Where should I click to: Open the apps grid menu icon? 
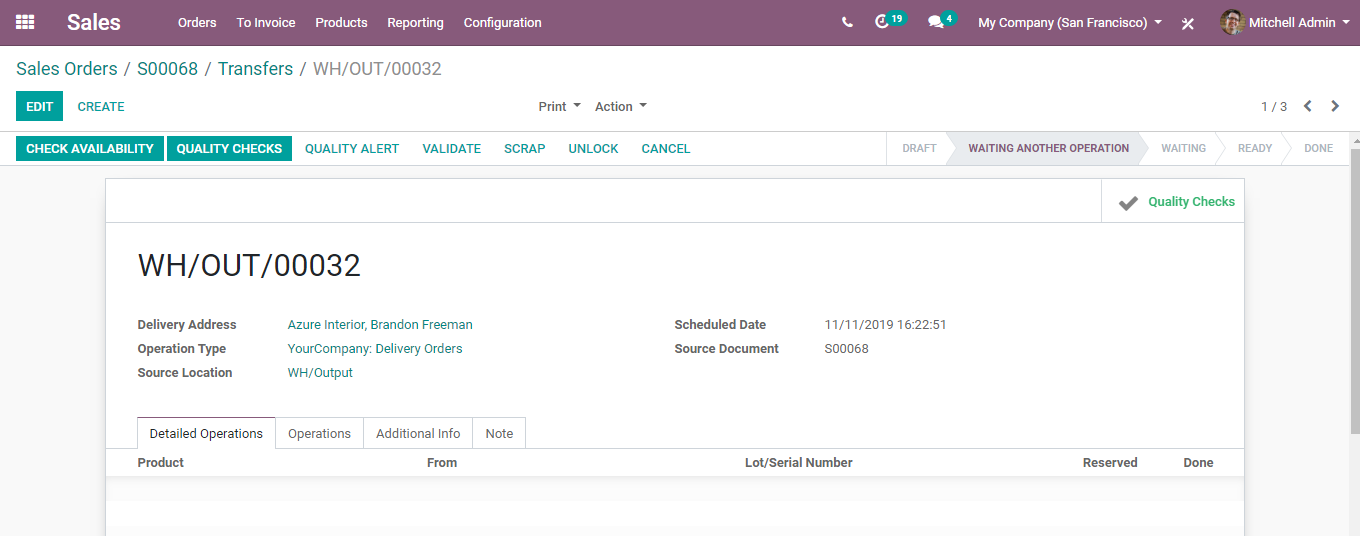pyautogui.click(x=25, y=22)
